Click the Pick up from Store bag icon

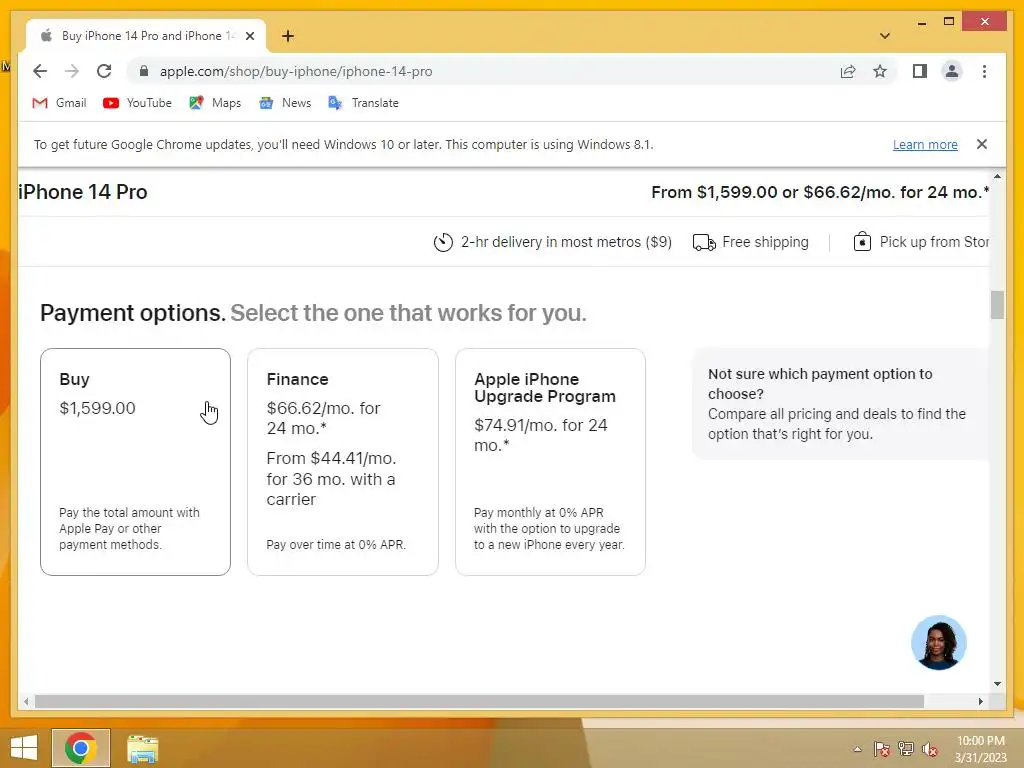point(862,242)
